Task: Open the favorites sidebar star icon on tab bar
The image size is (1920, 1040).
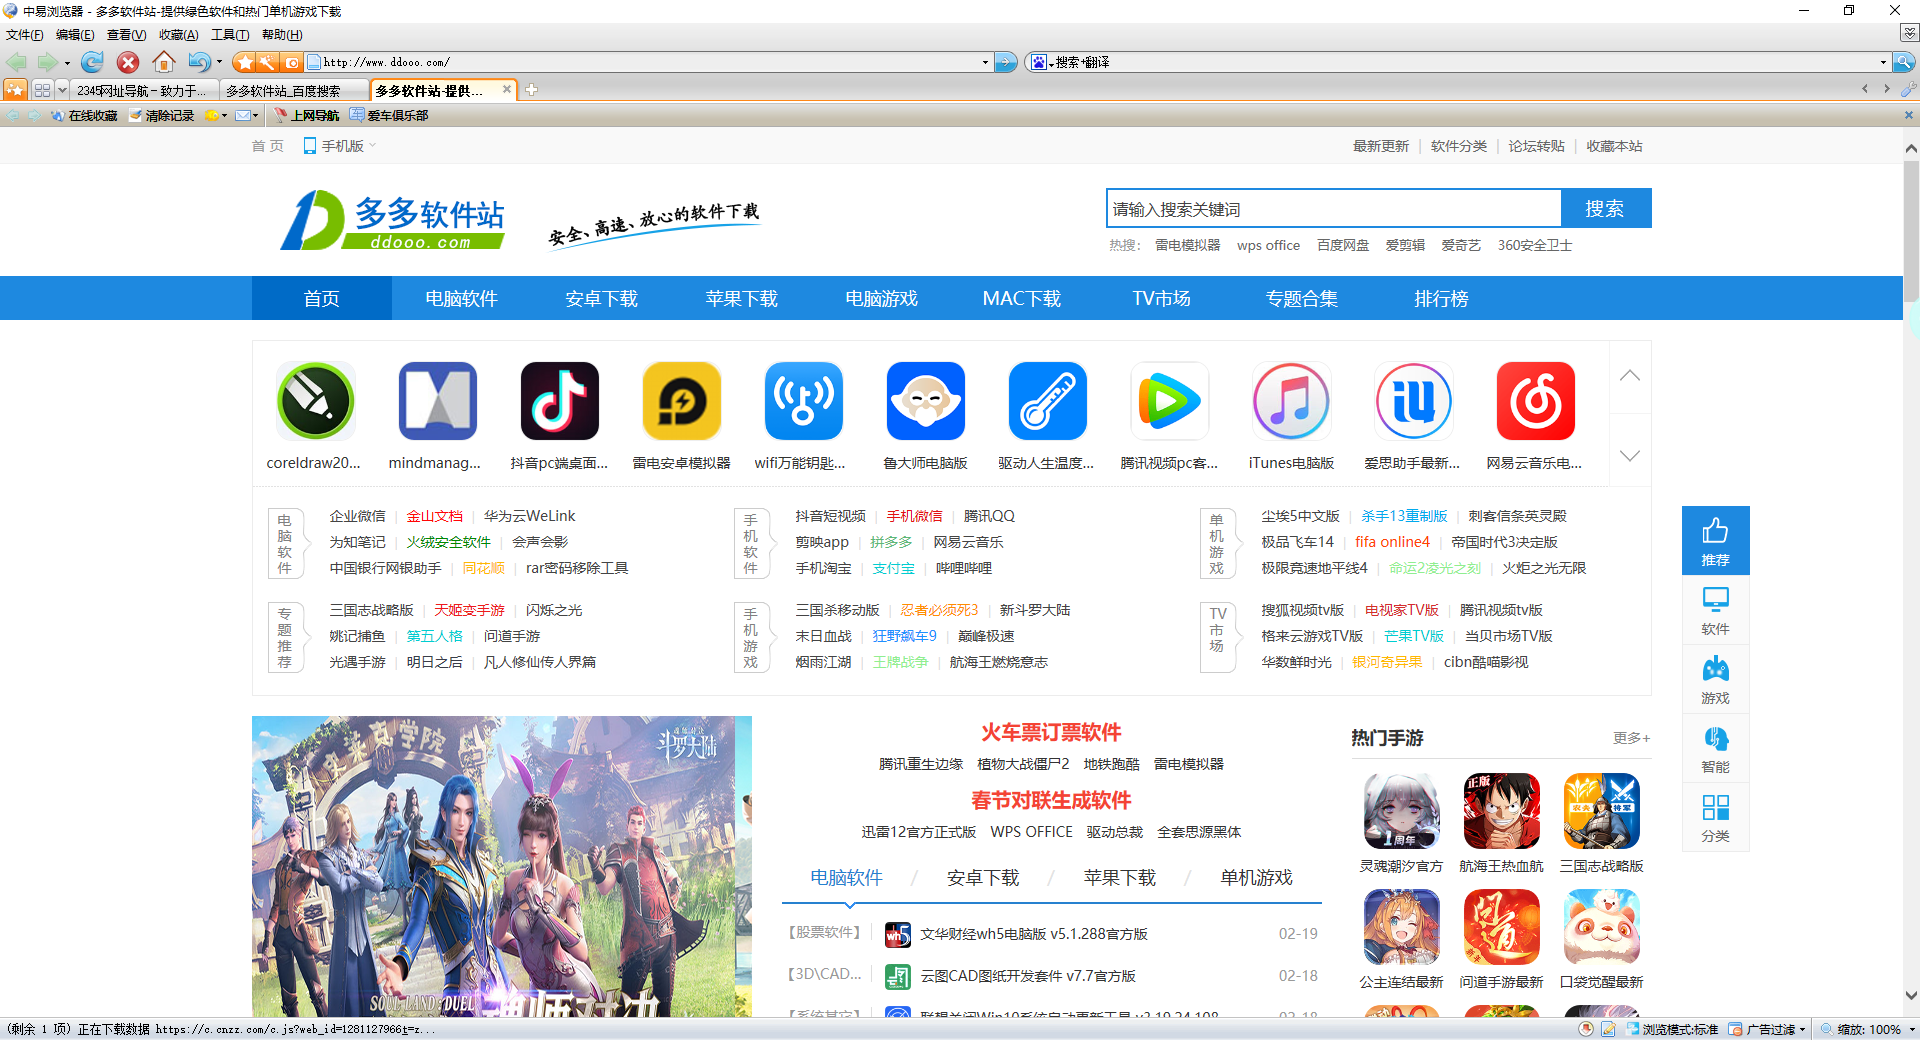Action: click(x=15, y=90)
